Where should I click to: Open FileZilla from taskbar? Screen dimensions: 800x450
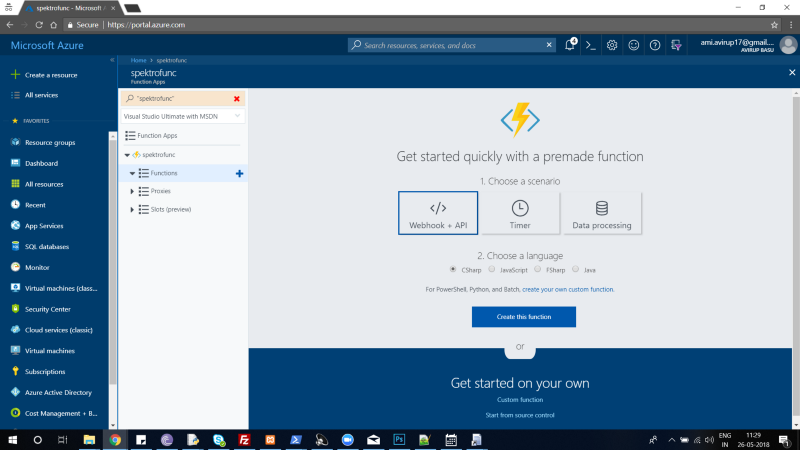[244, 440]
